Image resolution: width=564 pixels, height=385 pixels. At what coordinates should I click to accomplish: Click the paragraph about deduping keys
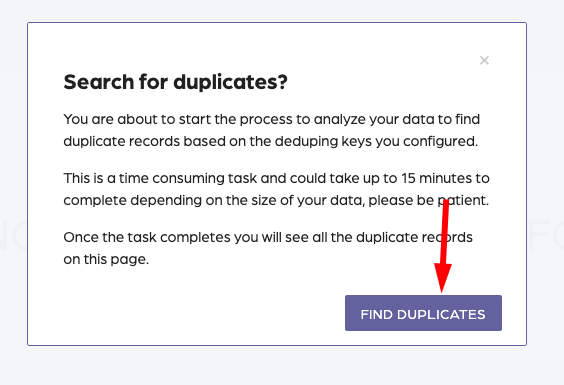(x=272, y=130)
